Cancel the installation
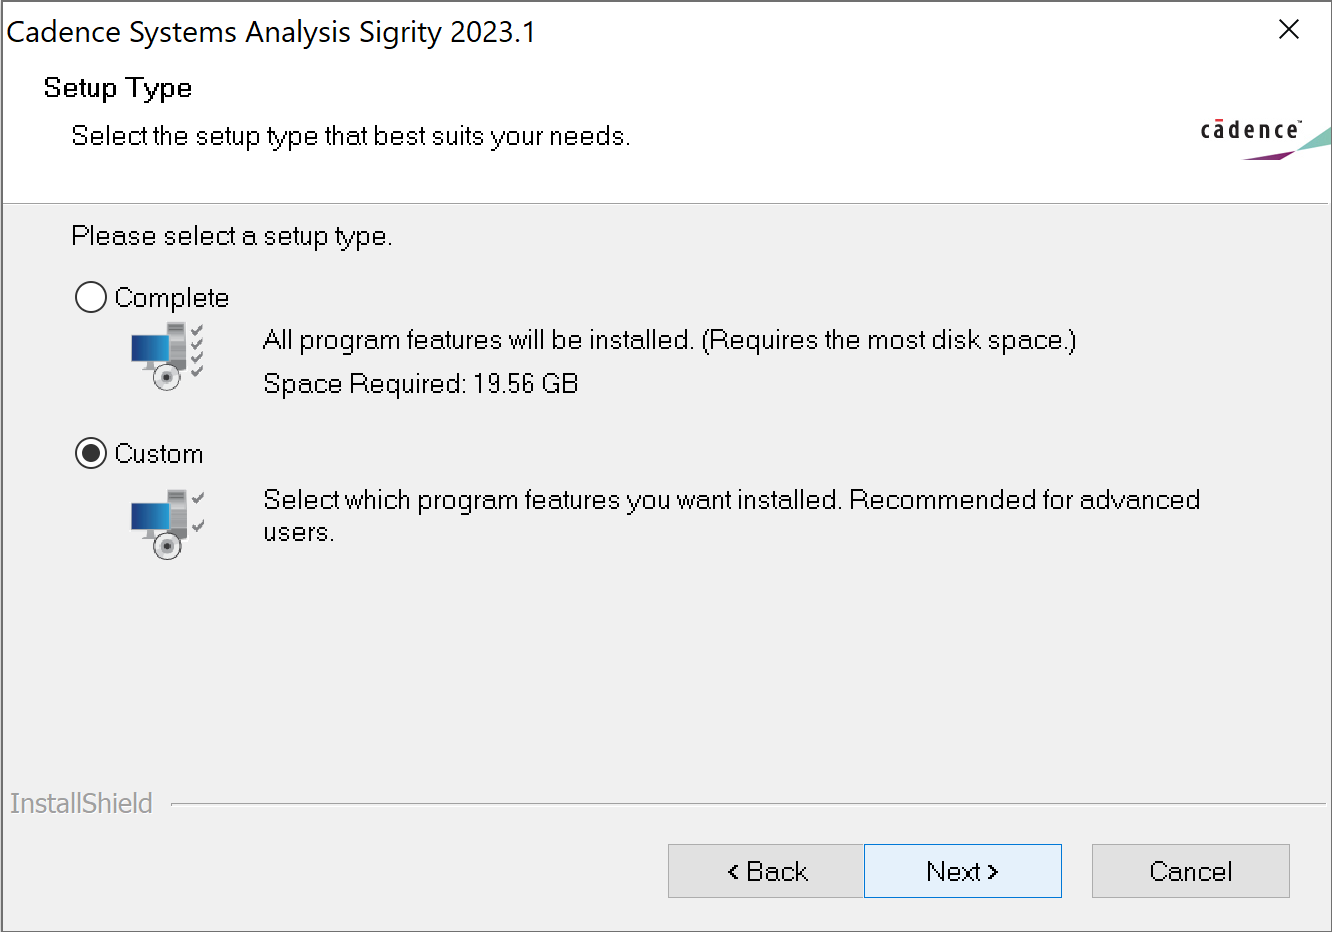Screen dimensions: 1332x932 click(x=1190, y=871)
